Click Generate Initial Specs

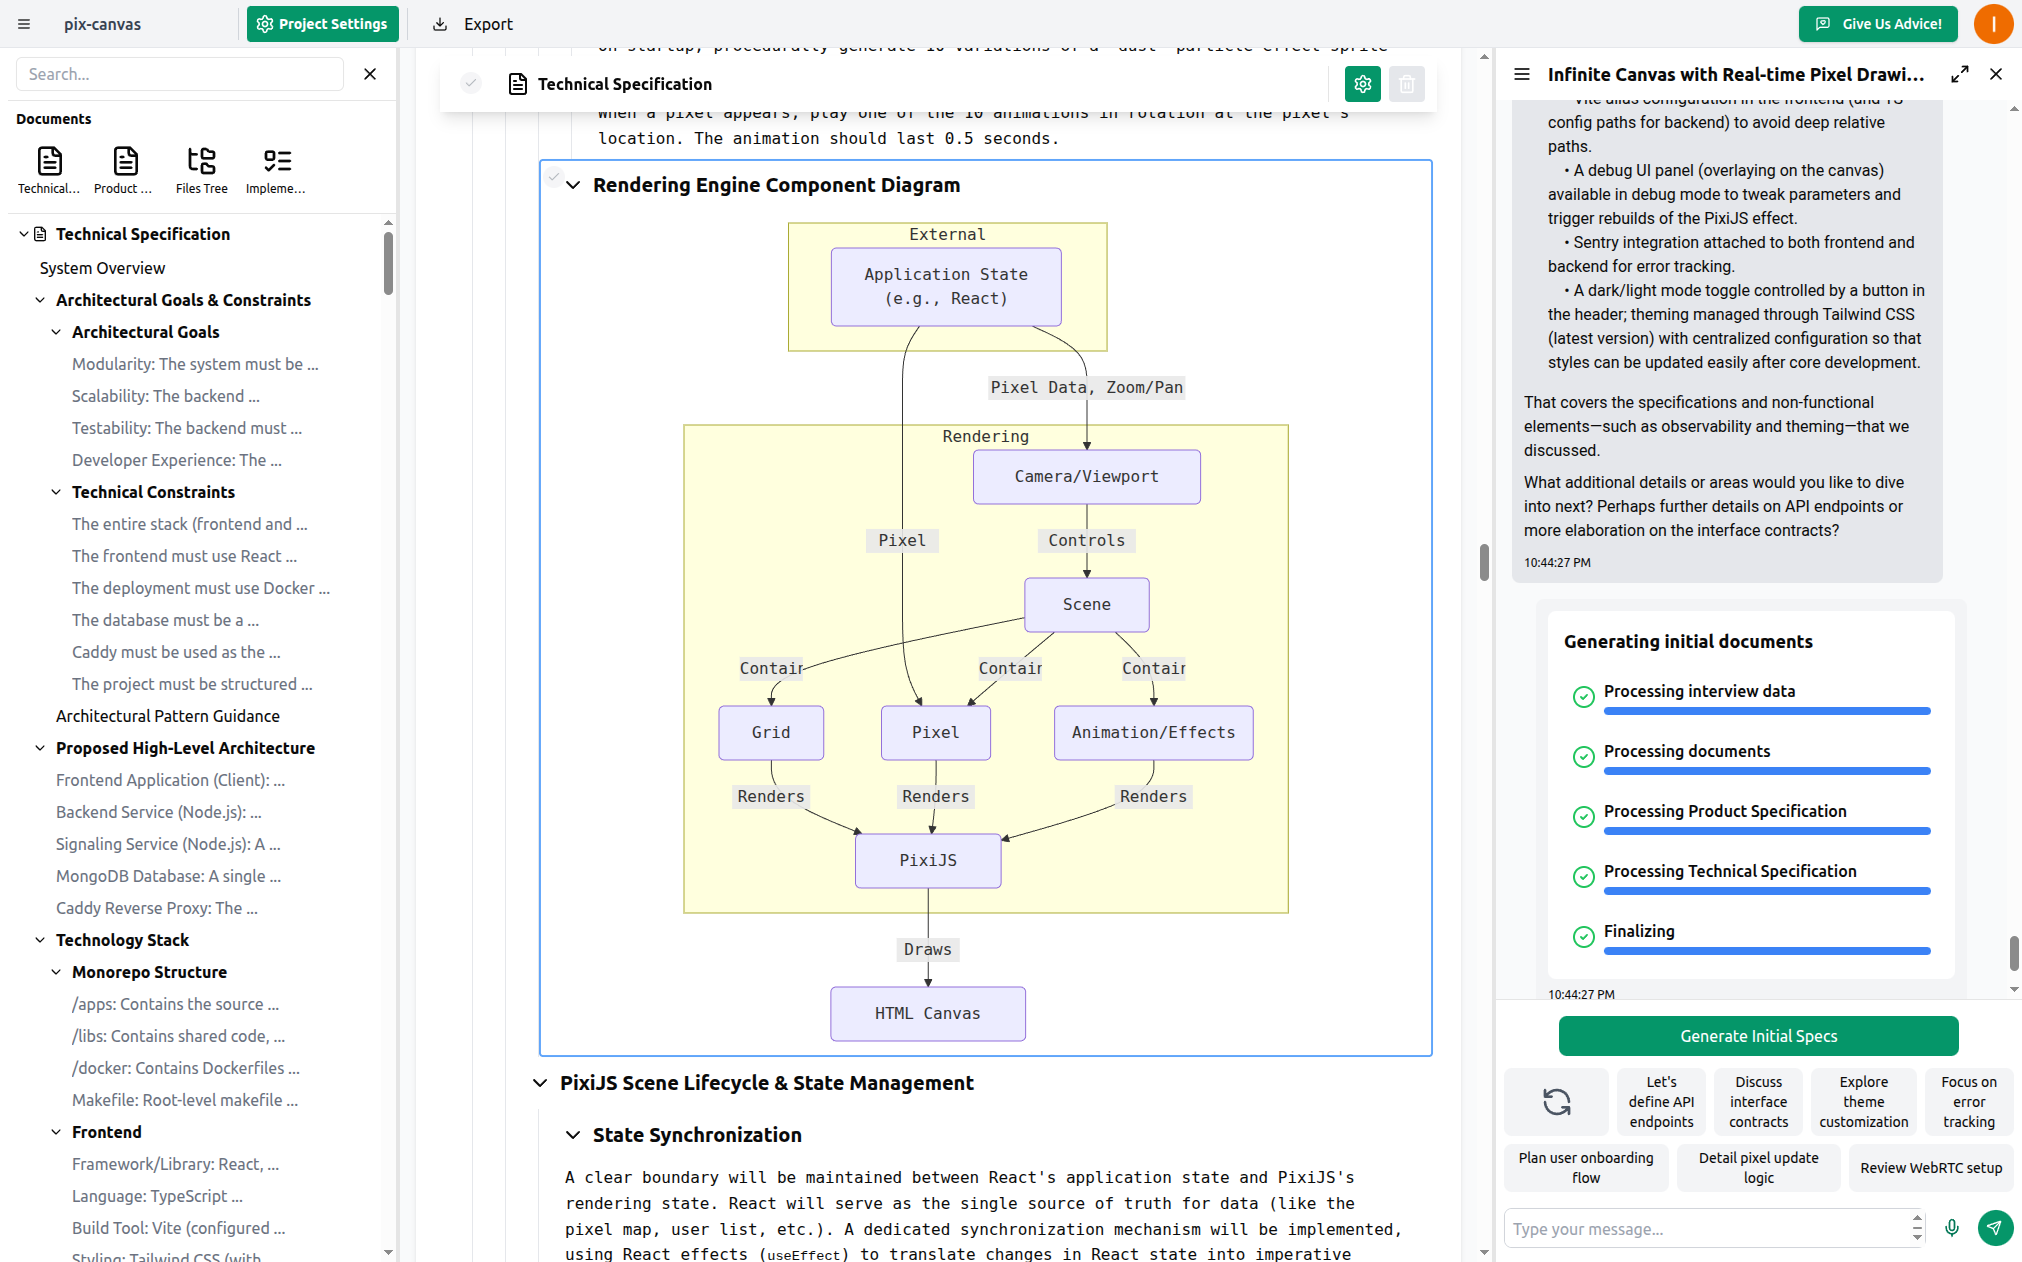point(1758,1036)
